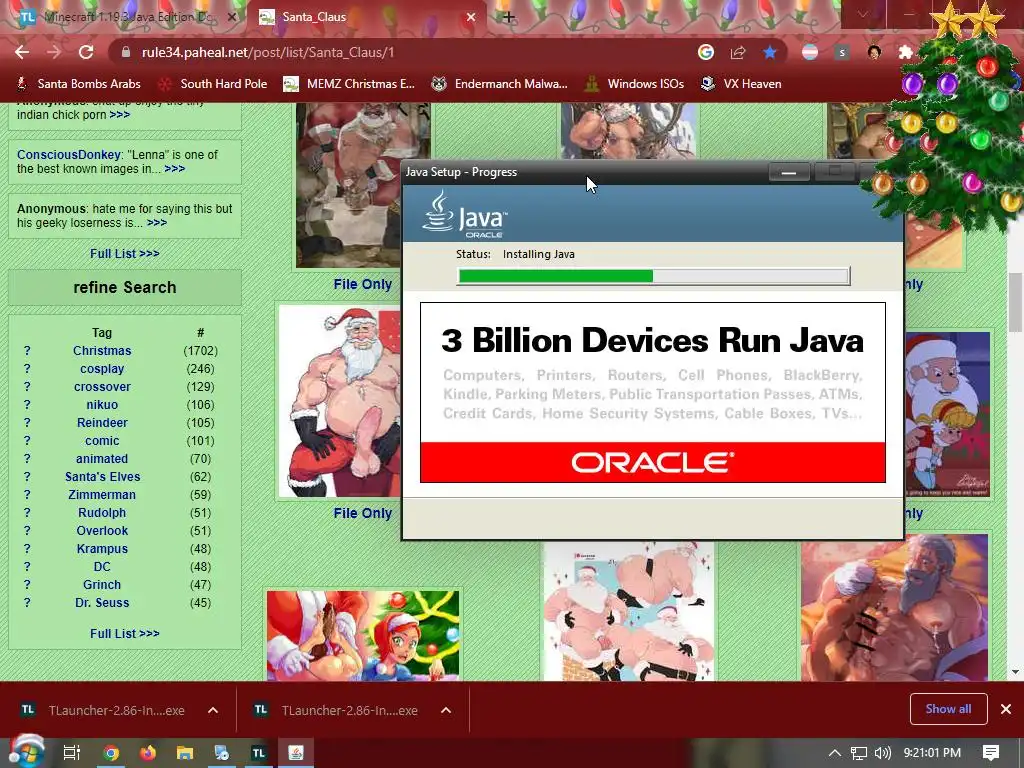Open the MEMZ Christmas bookmark
Image resolution: width=1024 pixels, height=768 pixels.
(349, 84)
